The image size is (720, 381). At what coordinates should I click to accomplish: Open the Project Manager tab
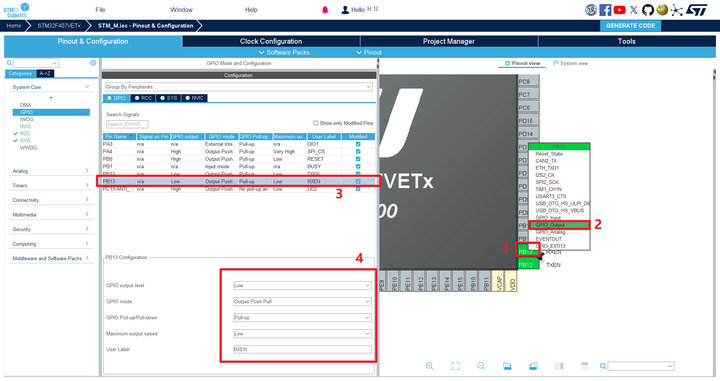click(x=449, y=41)
